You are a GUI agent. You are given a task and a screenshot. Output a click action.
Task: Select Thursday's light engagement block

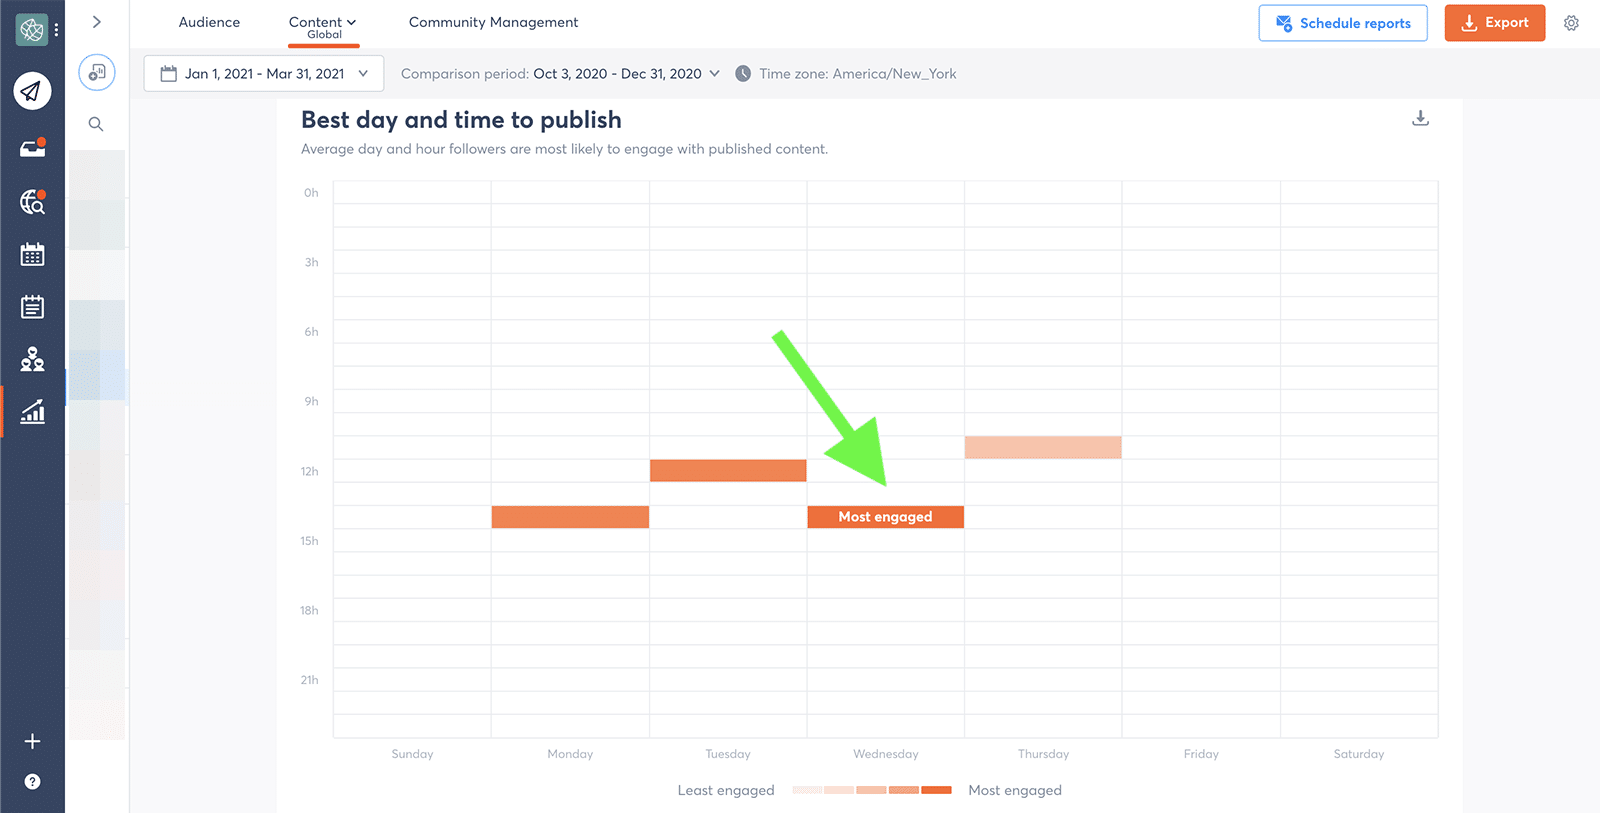(1043, 447)
